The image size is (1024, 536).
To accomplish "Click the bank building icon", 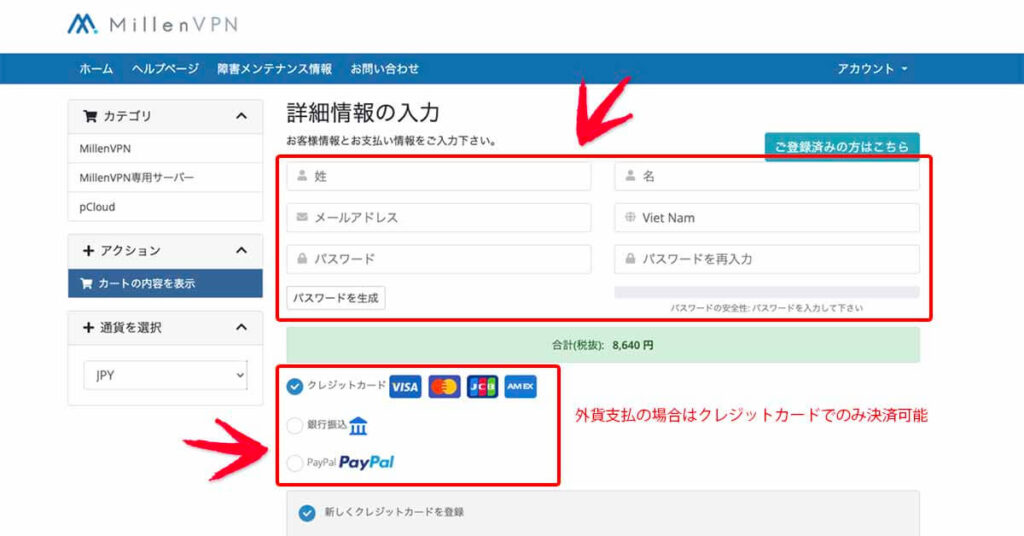I will pyautogui.click(x=358, y=426).
